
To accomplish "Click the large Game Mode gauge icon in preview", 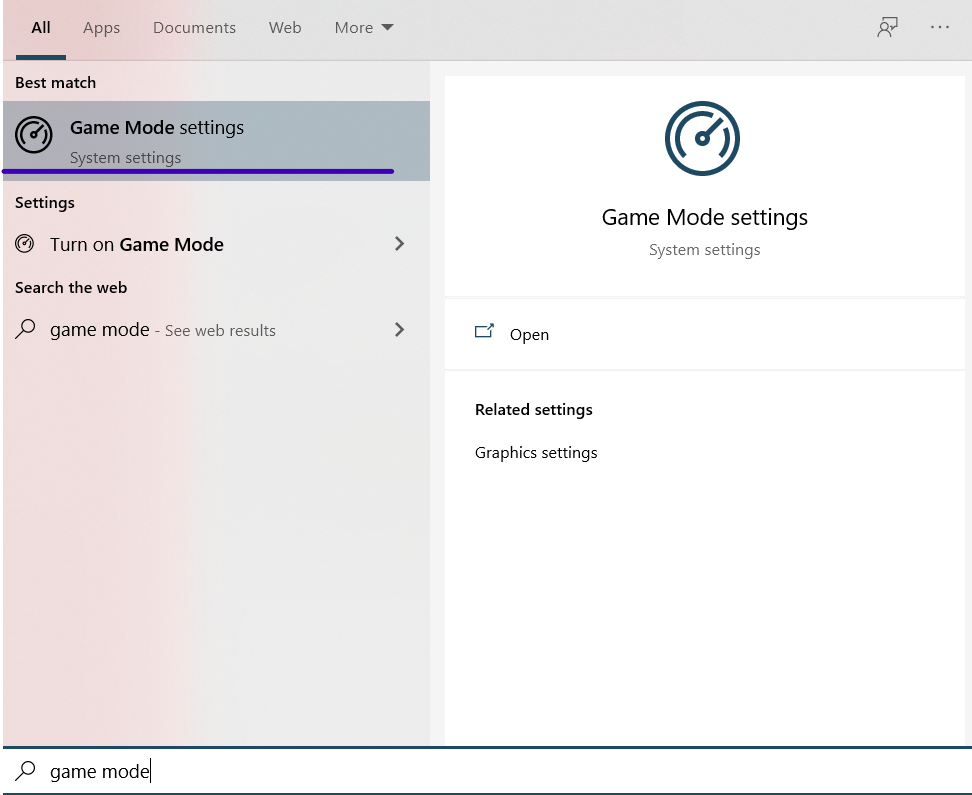I will pyautogui.click(x=702, y=138).
